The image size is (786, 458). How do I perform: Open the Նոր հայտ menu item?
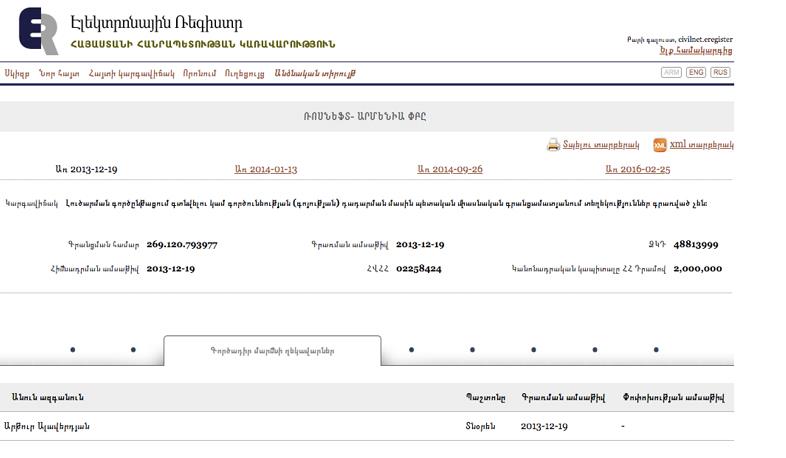point(59,74)
